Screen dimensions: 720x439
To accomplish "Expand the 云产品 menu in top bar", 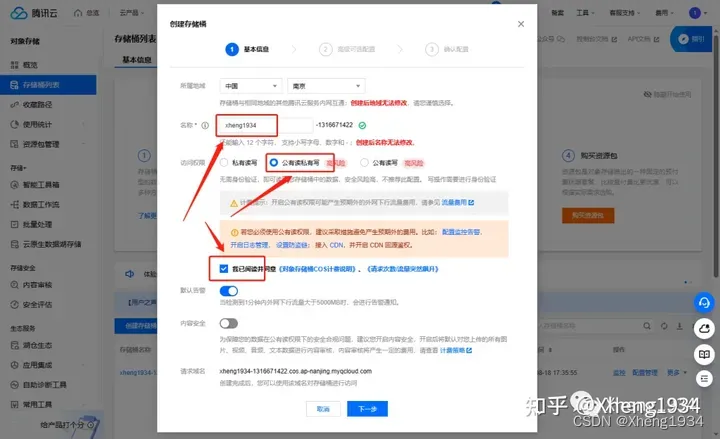I will click(x=132, y=13).
